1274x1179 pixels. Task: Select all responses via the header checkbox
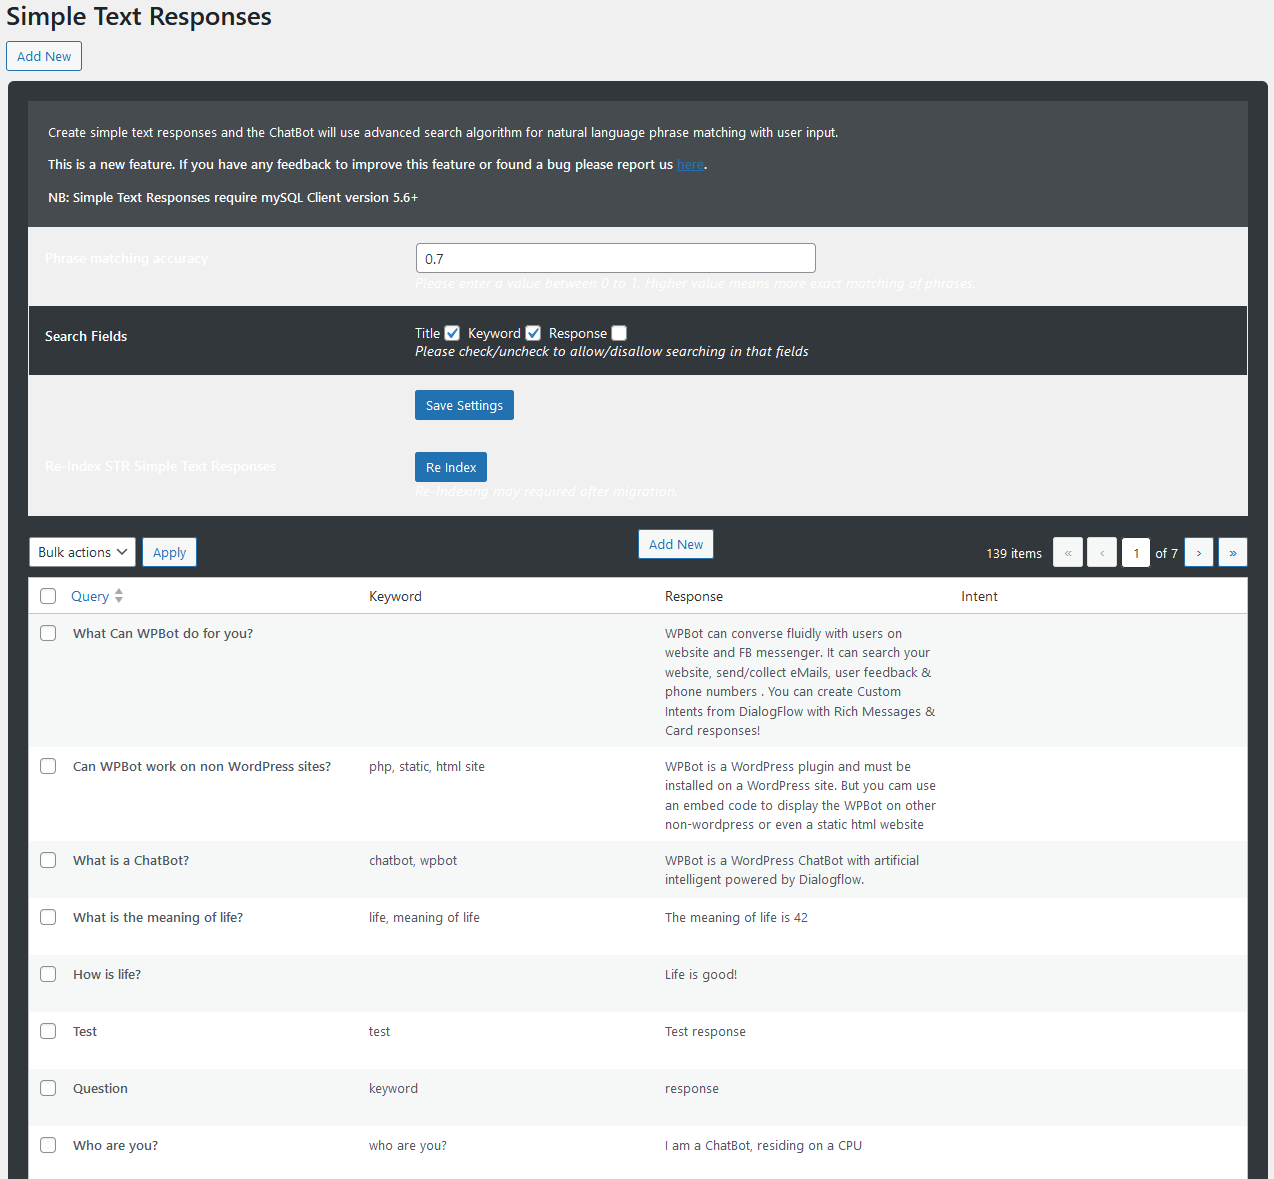pyautogui.click(x=48, y=595)
